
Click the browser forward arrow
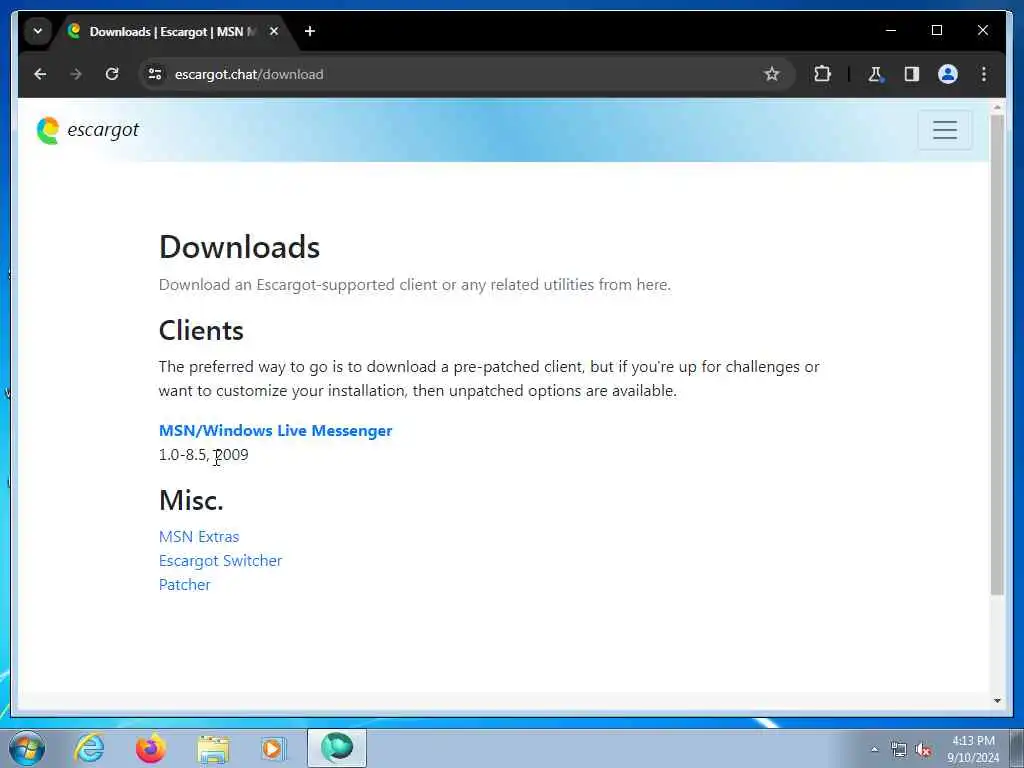76,74
